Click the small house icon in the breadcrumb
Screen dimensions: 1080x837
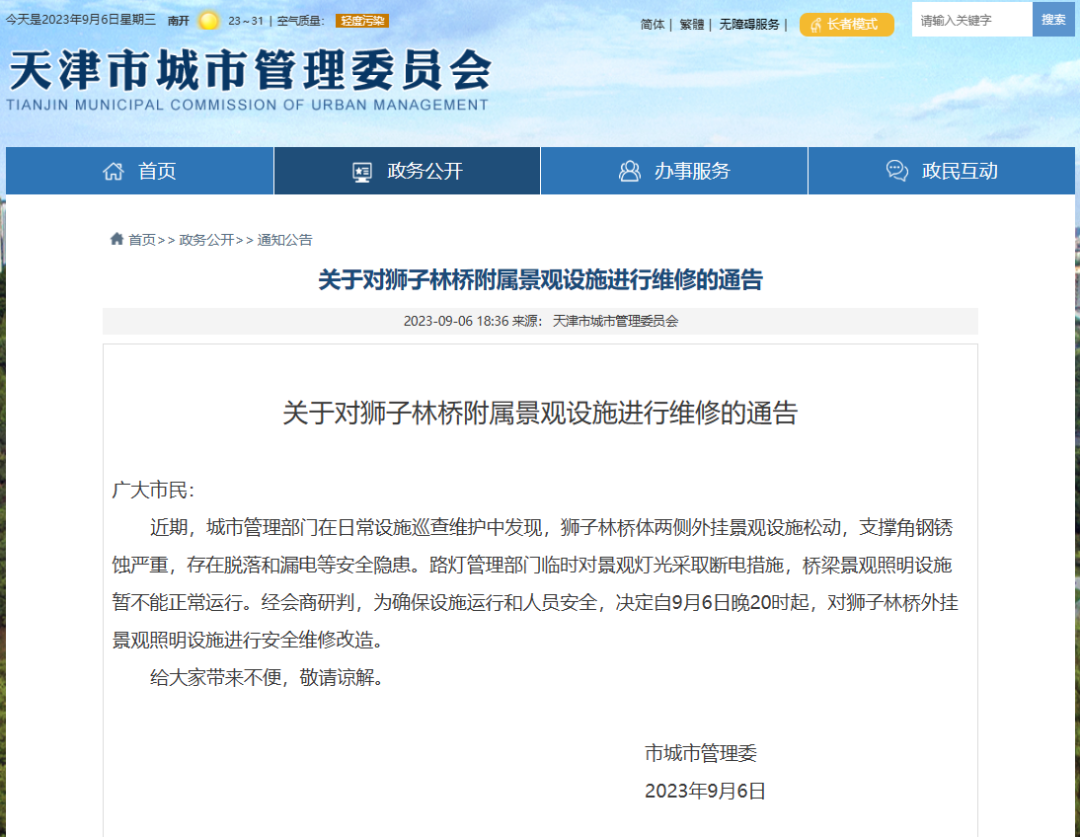[116, 239]
